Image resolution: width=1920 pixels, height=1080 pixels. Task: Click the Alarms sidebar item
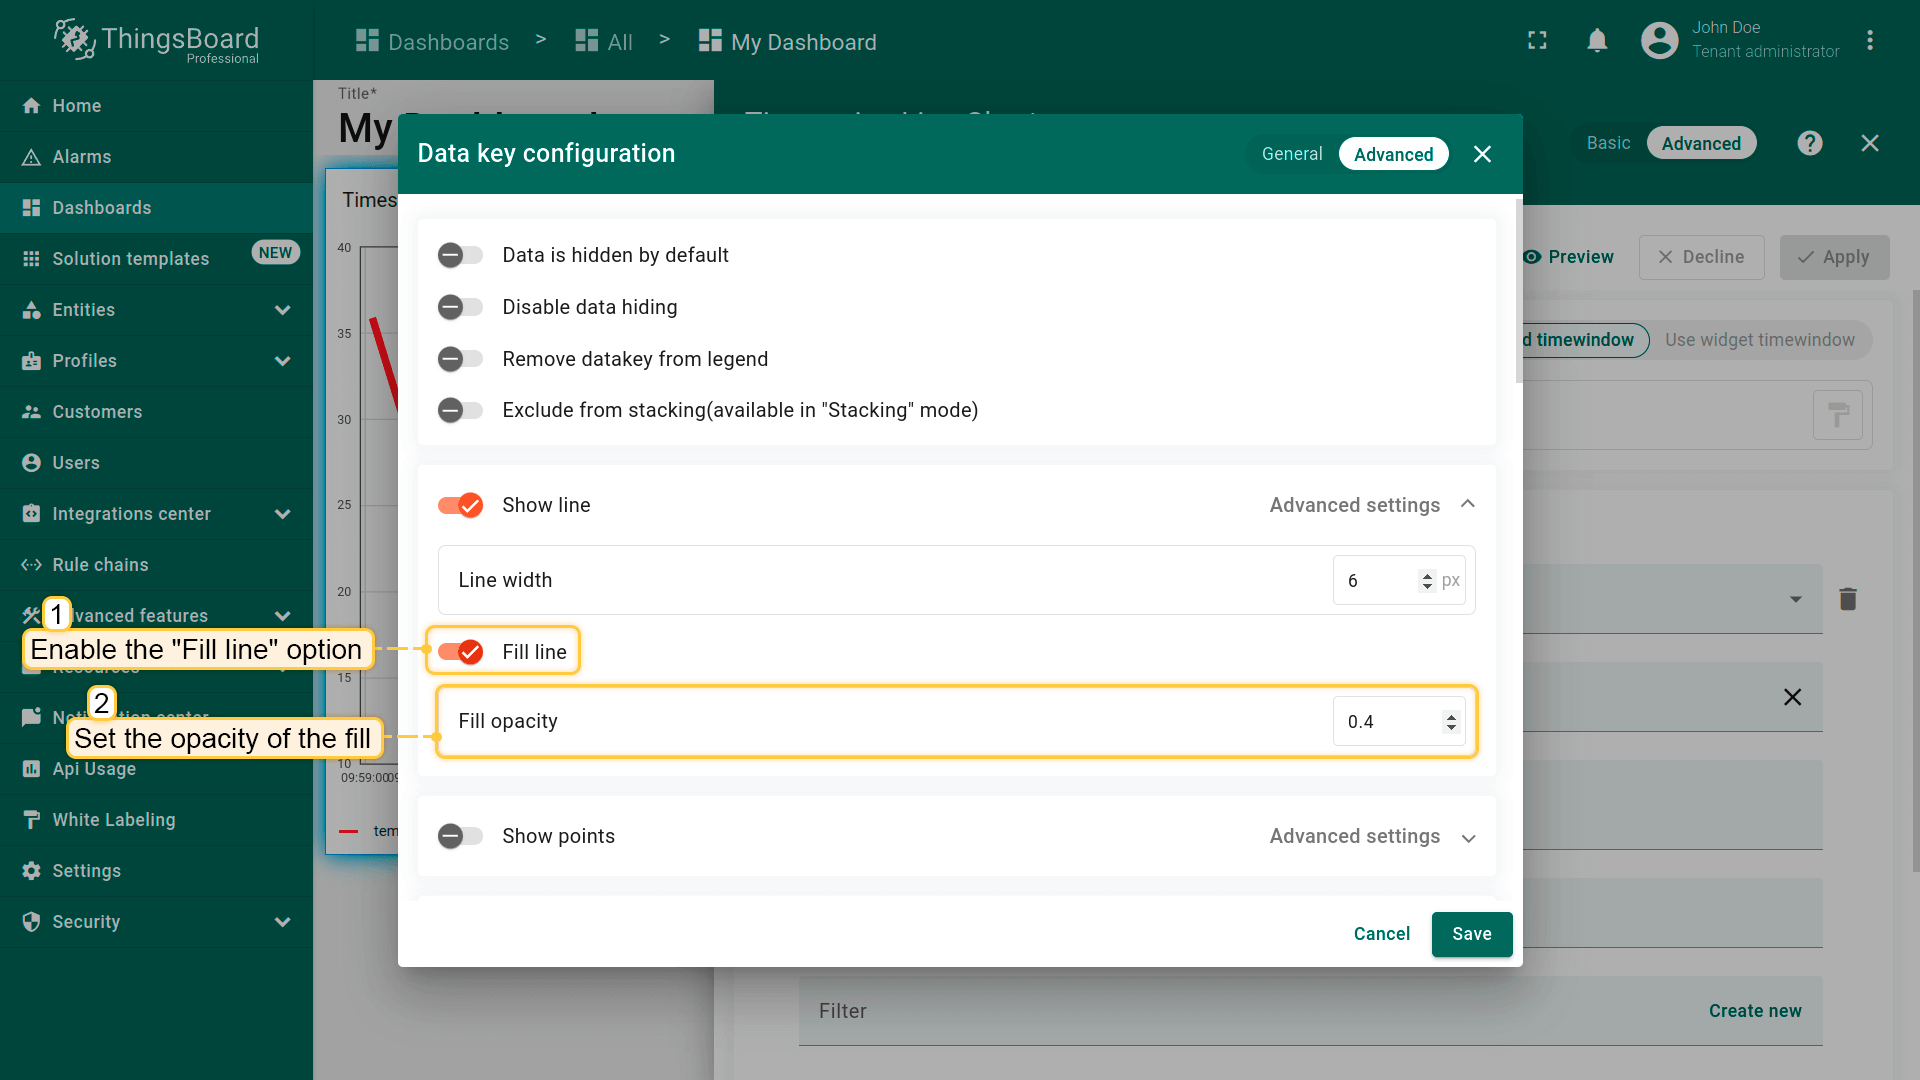pyautogui.click(x=82, y=157)
